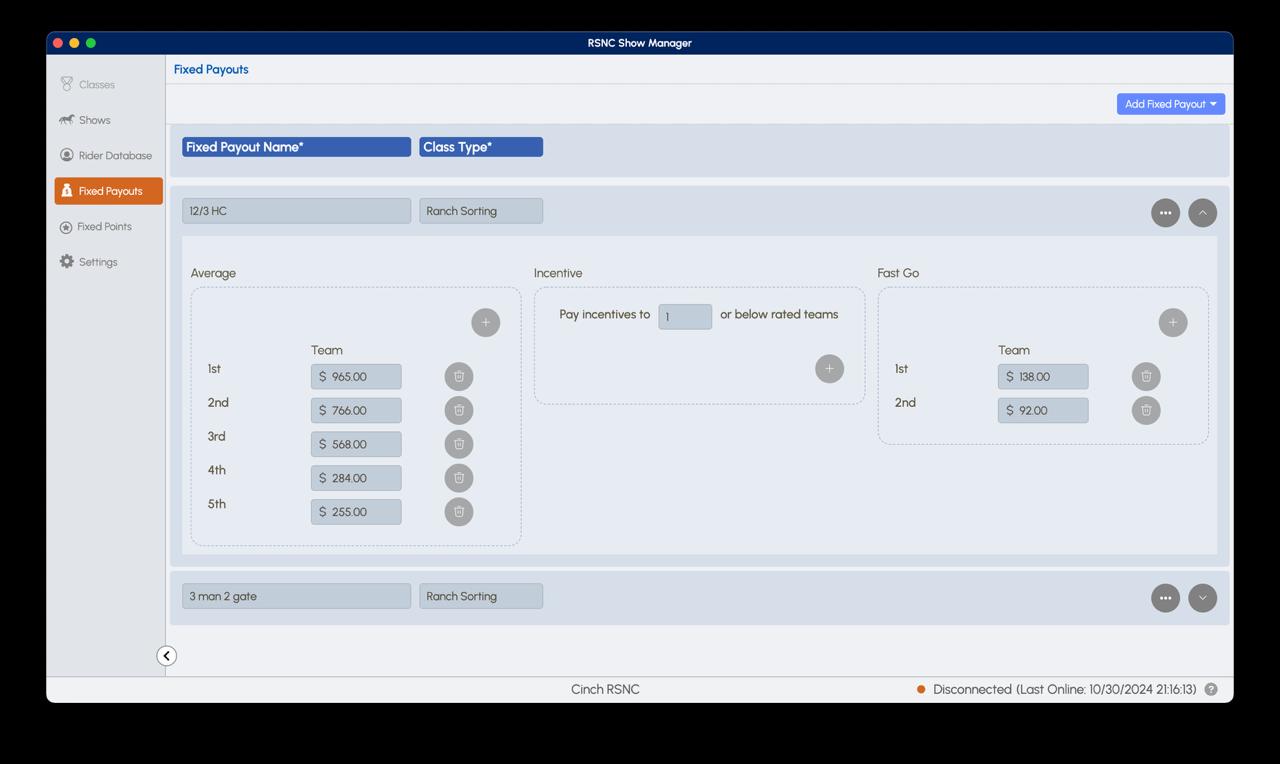Add a new Fast Go place
This screenshot has width=1280, height=764.
coord(1172,322)
